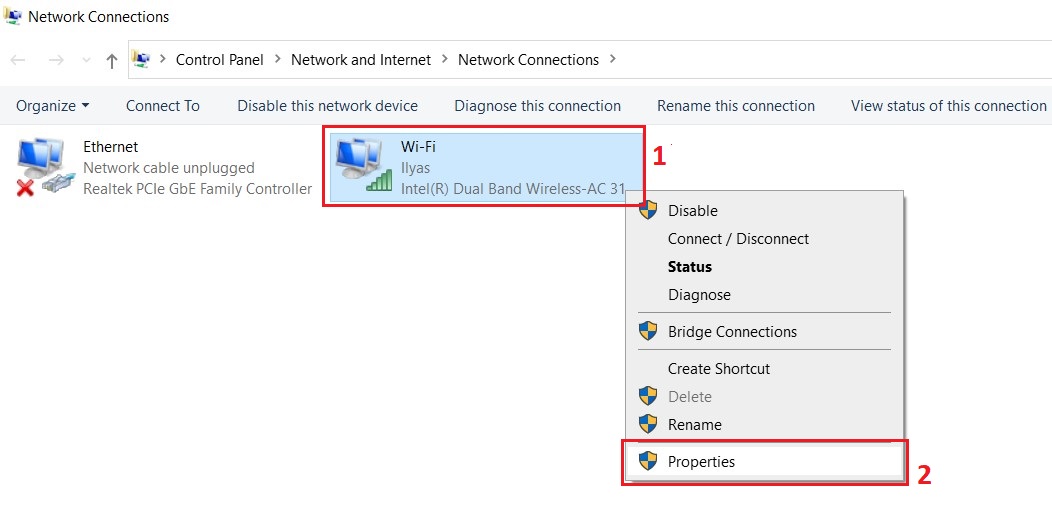This screenshot has width=1052, height=518.
Task: Select Properties from the context menu
Action: (x=701, y=462)
